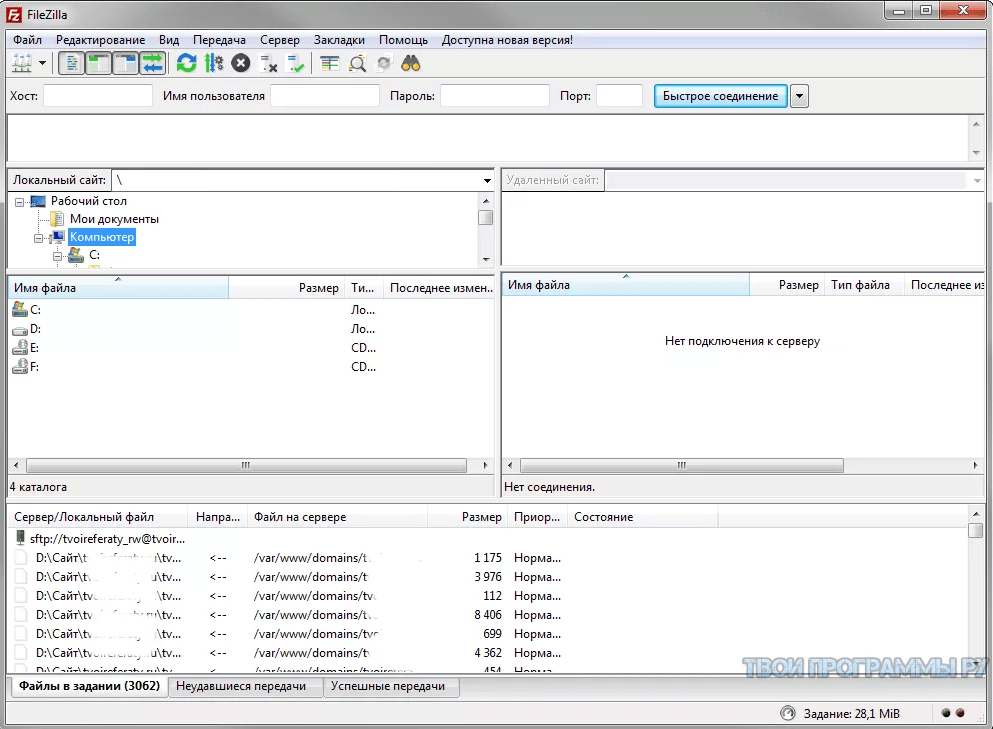Click the remote file list horizontal scrollbar
Screen dimensions: 993x729
point(681,466)
